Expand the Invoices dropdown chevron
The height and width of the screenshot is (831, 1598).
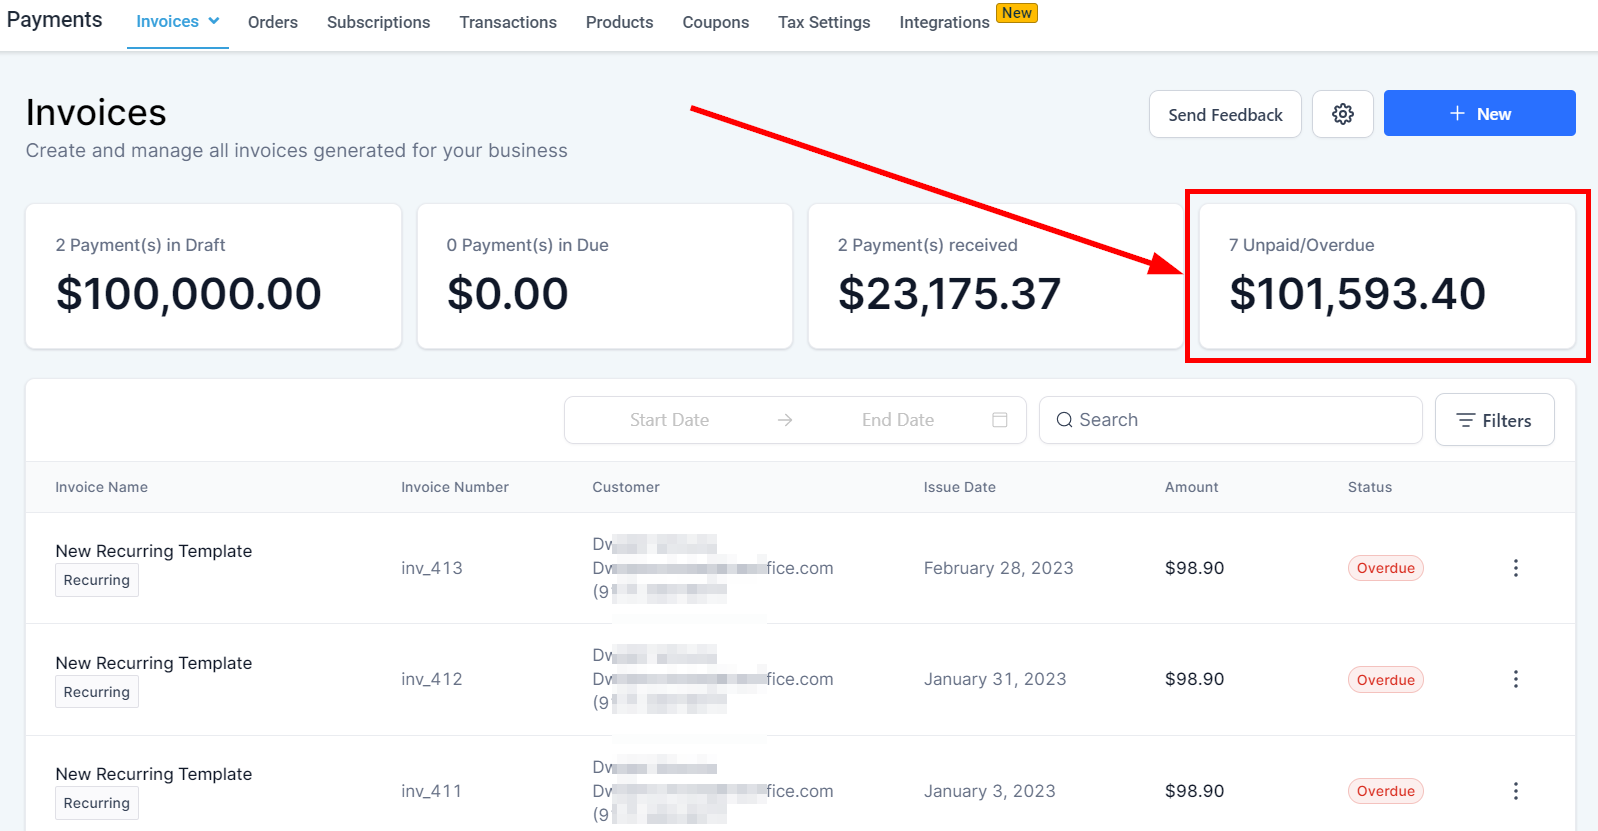[214, 21]
